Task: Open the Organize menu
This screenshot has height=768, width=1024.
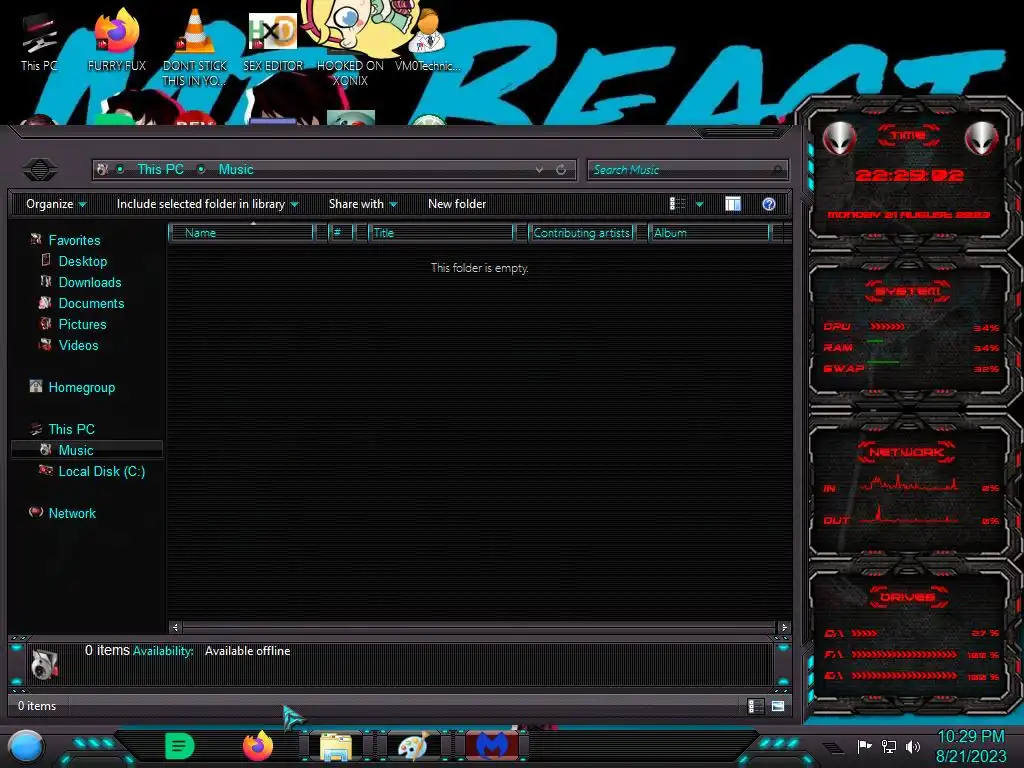Action: point(56,204)
